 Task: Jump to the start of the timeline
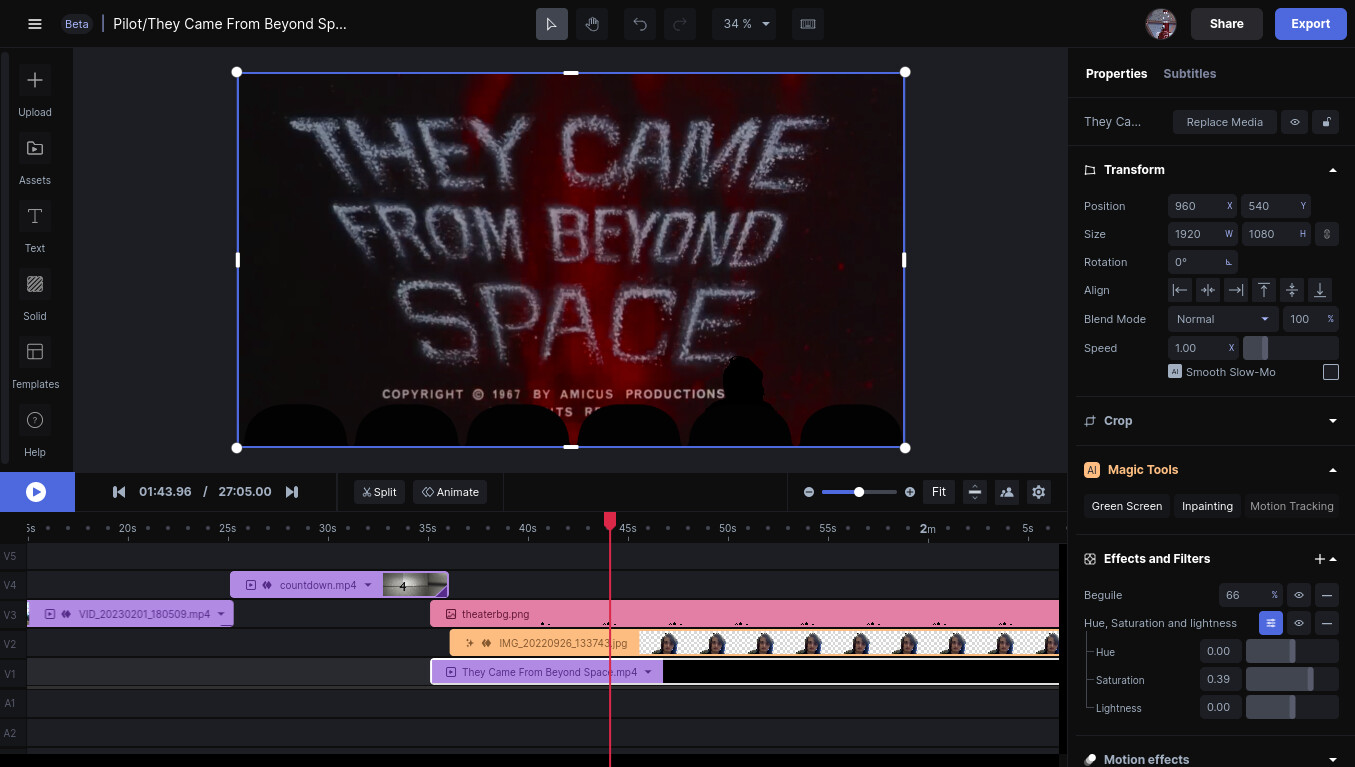[x=119, y=492]
